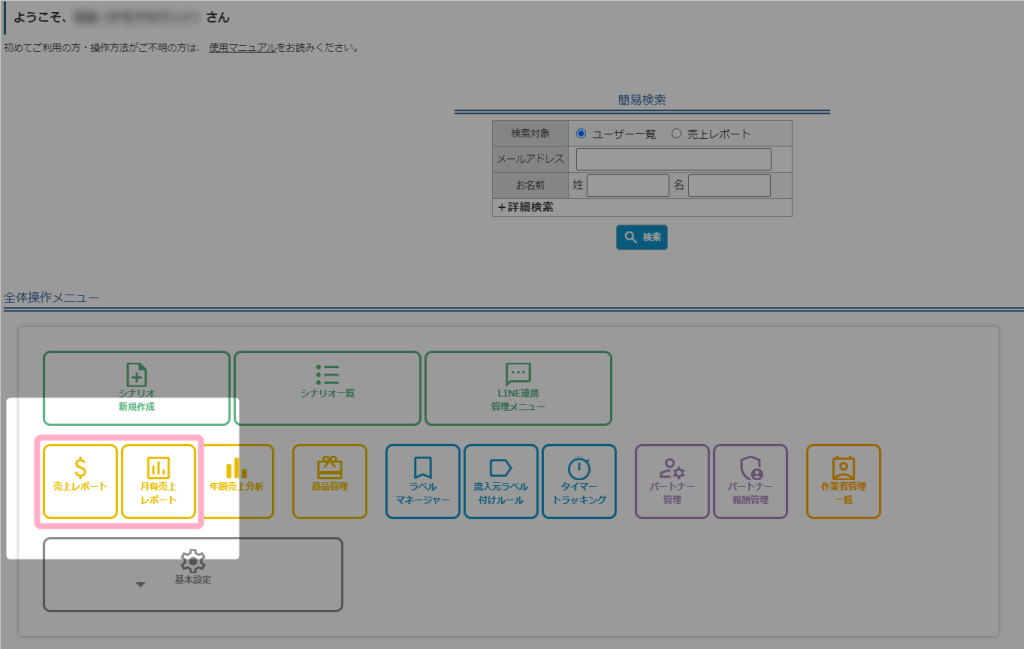The image size is (1024, 649).
Task: Open the LINE連携管理メニュー tile
Action: [x=518, y=388]
